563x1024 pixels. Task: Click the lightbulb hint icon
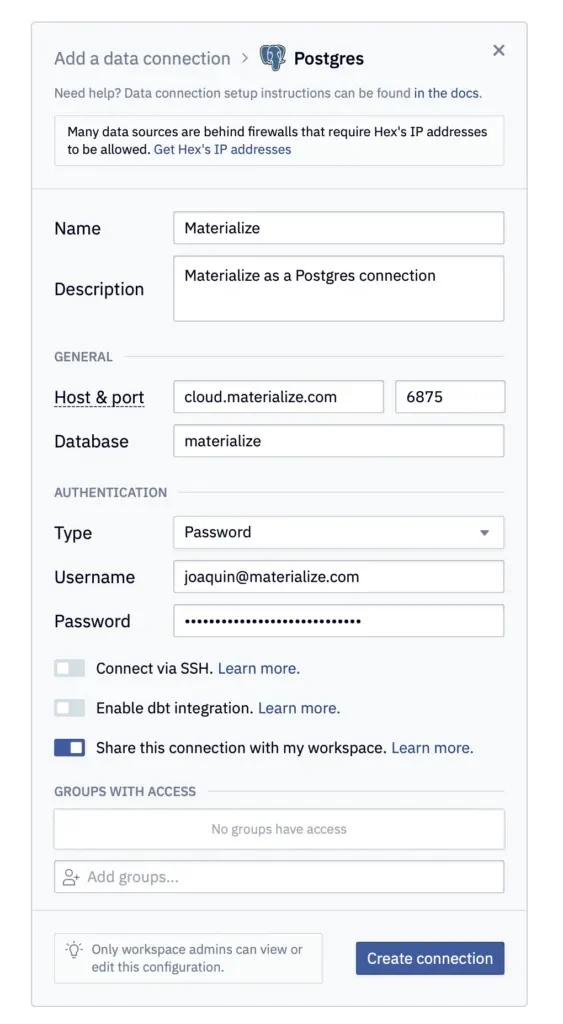(x=74, y=949)
